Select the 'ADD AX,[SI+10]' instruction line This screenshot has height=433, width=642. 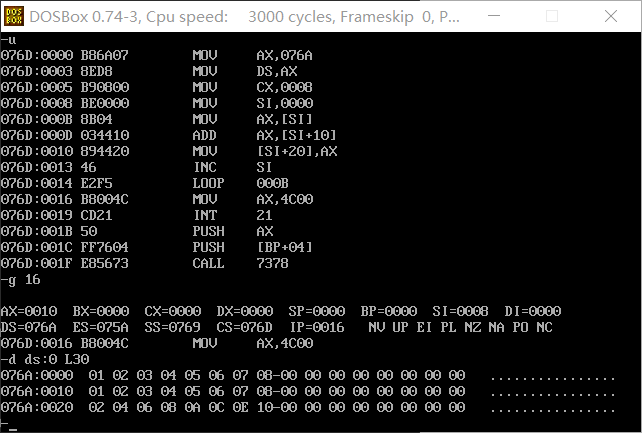tap(169, 135)
